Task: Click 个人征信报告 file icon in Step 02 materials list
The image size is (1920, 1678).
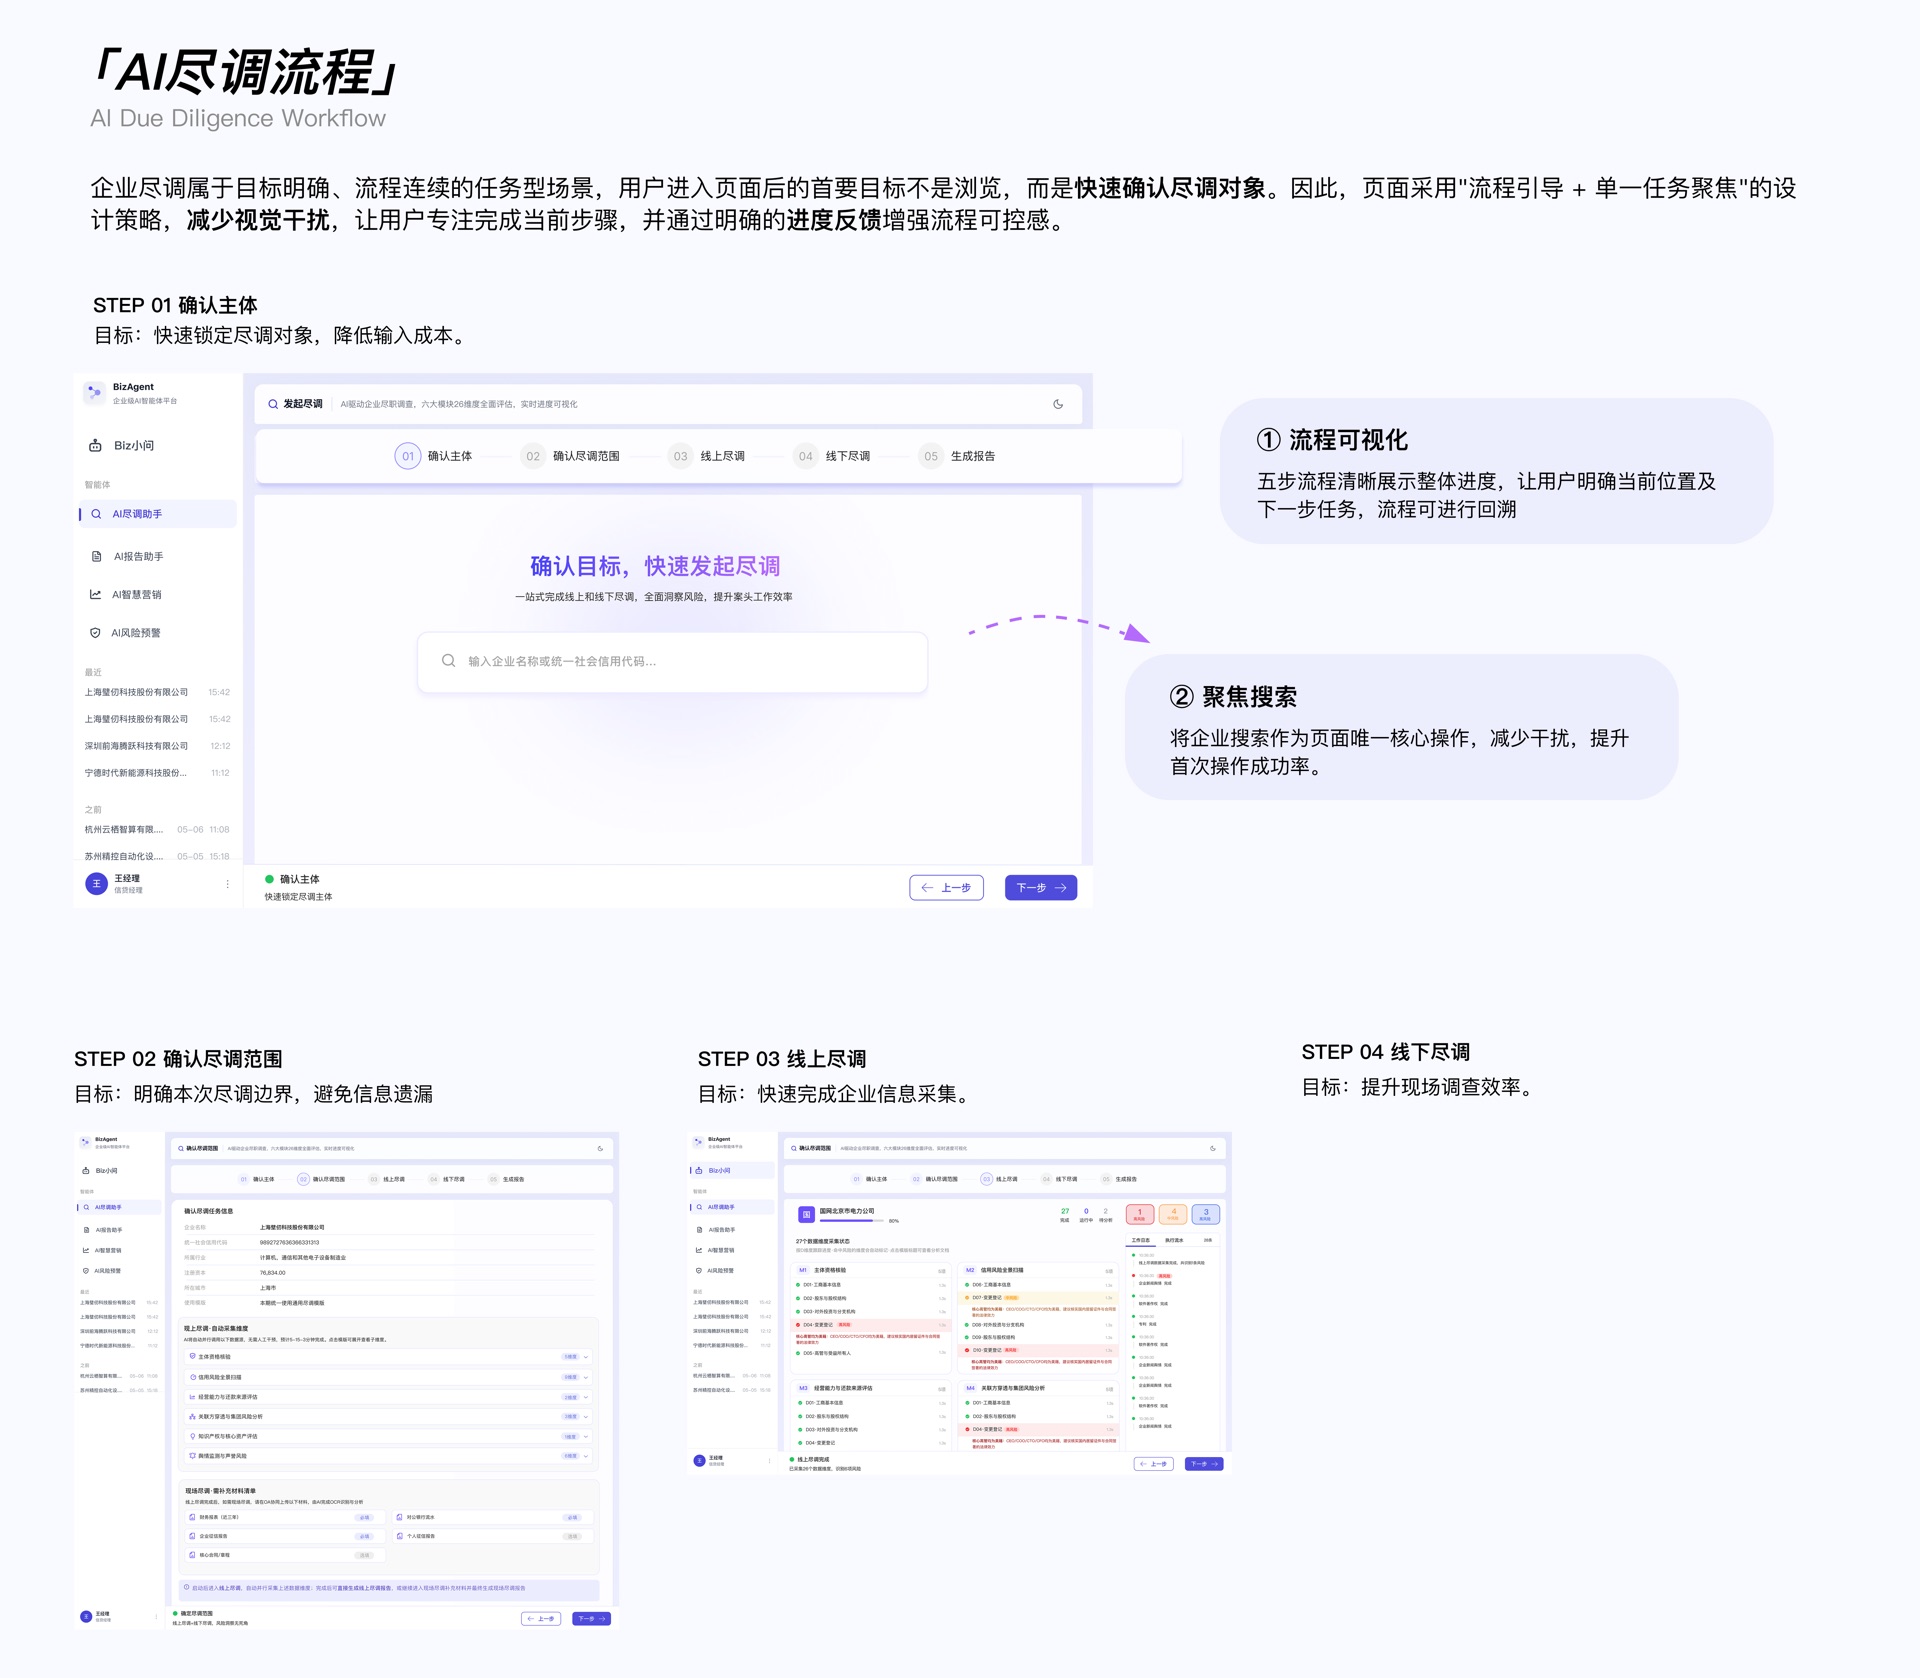Action: [400, 1536]
